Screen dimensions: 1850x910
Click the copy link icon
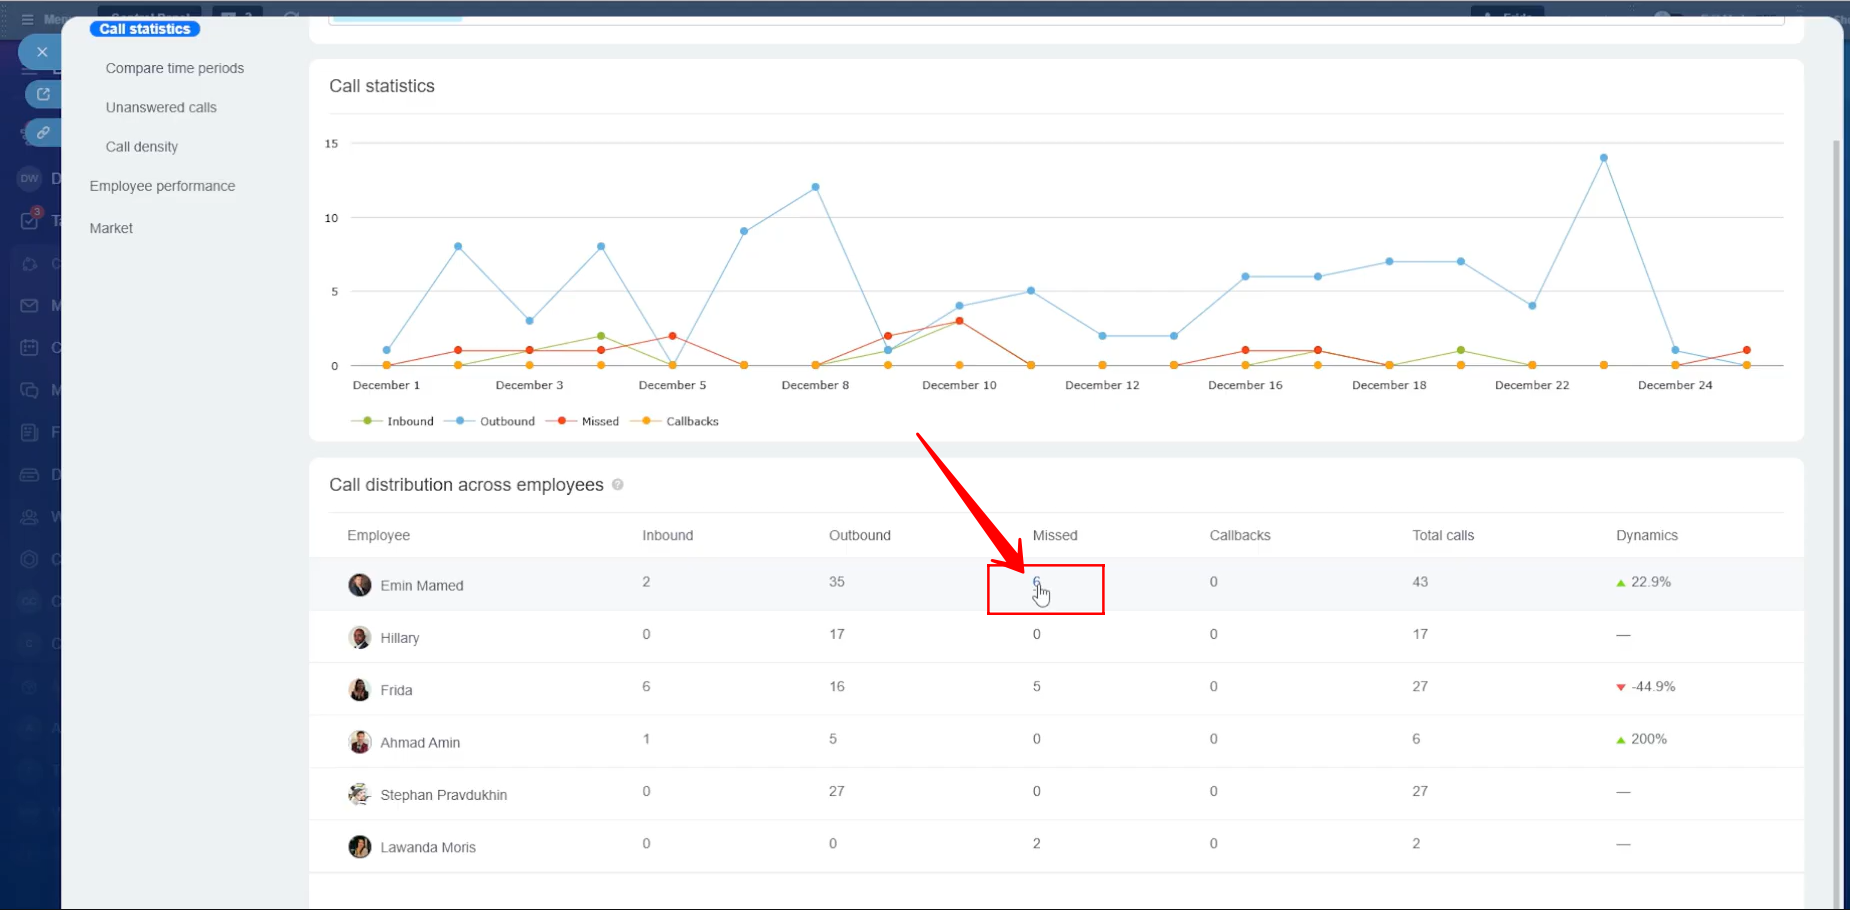(x=43, y=132)
